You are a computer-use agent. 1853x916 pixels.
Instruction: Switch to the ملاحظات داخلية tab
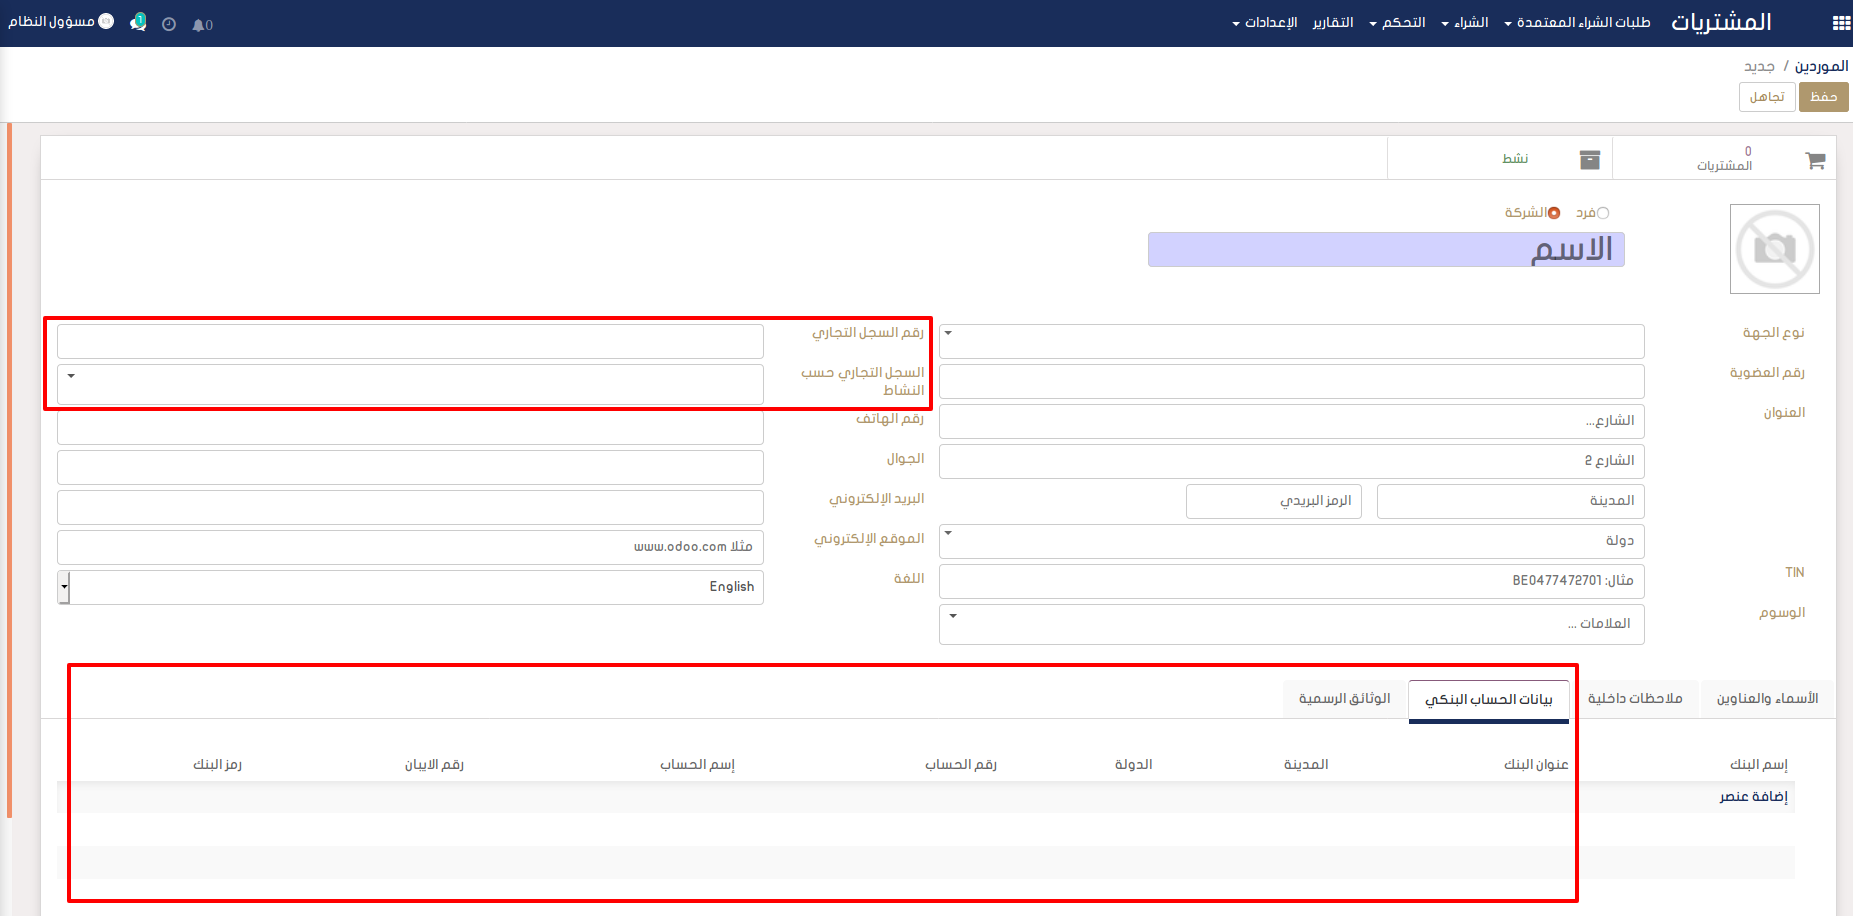pos(1635,698)
